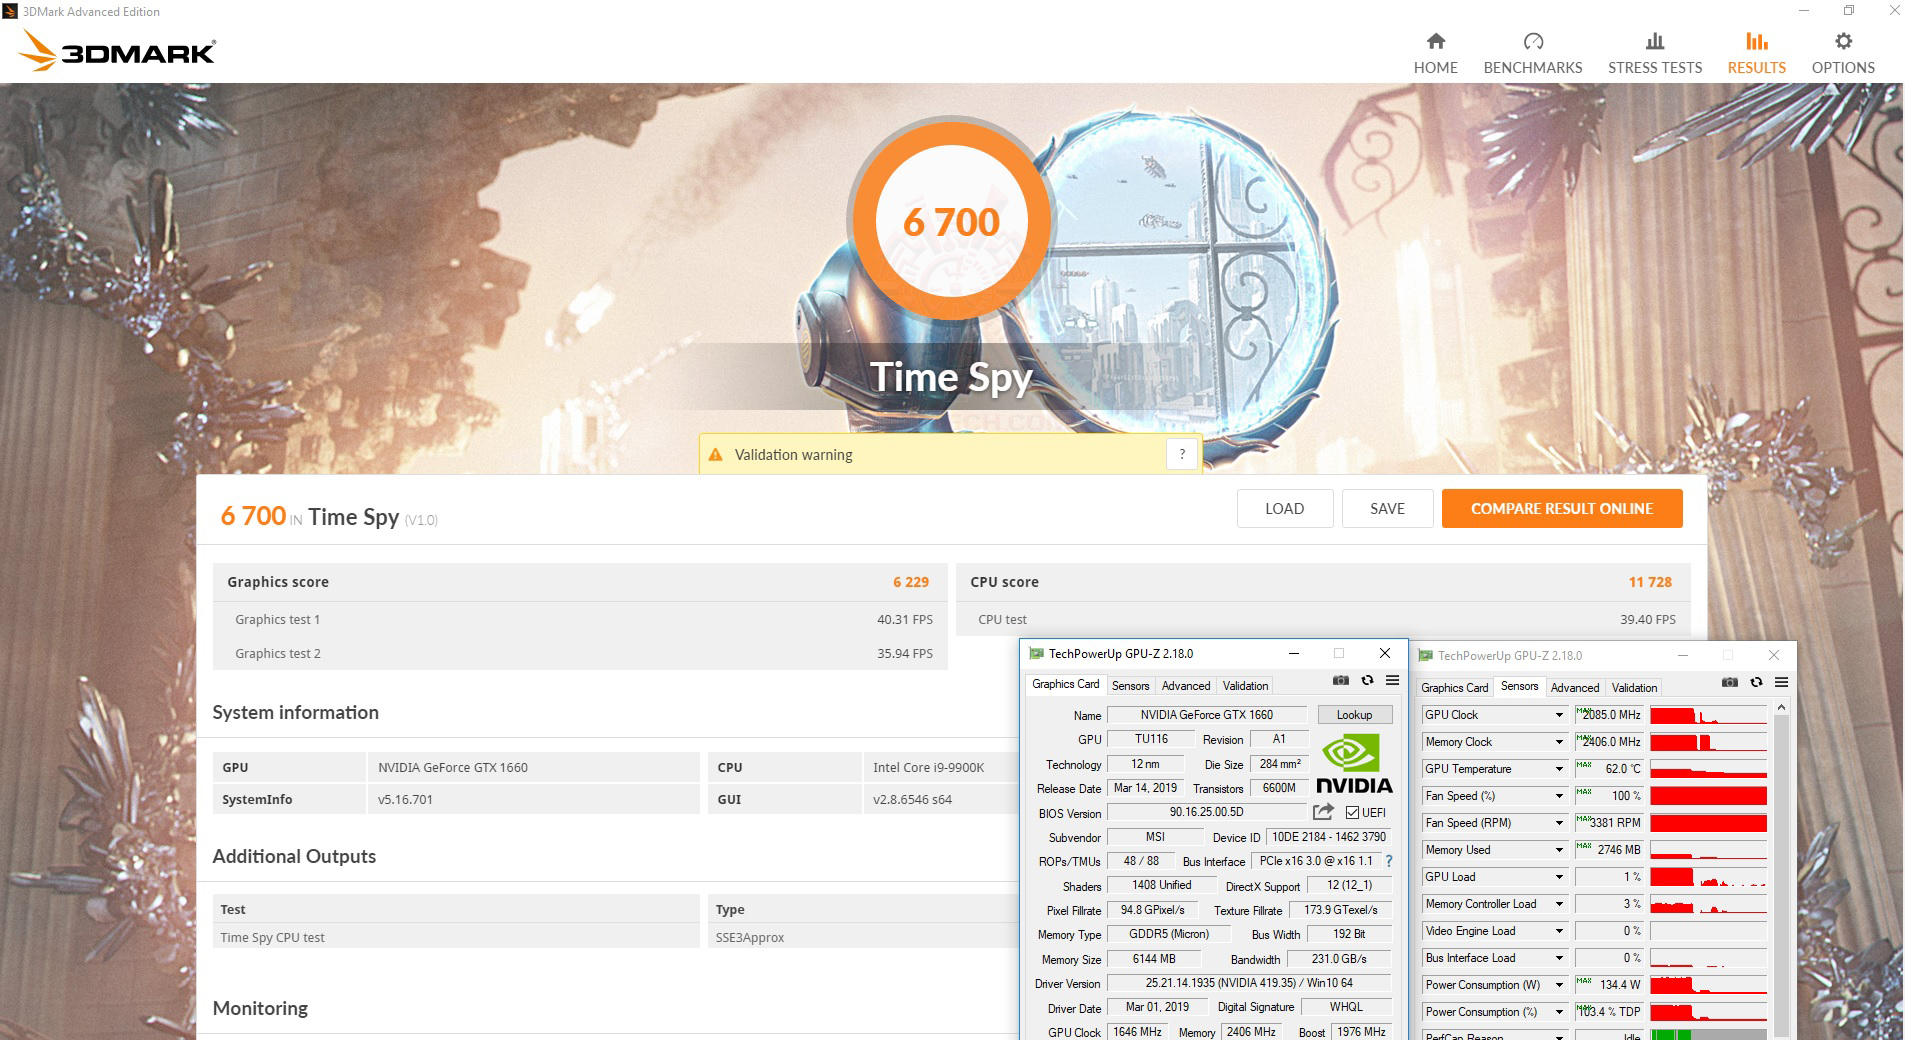This screenshot has width=1905, height=1040.
Task: Select Graphics Card tab in left GPU-Z window
Action: (1065, 685)
